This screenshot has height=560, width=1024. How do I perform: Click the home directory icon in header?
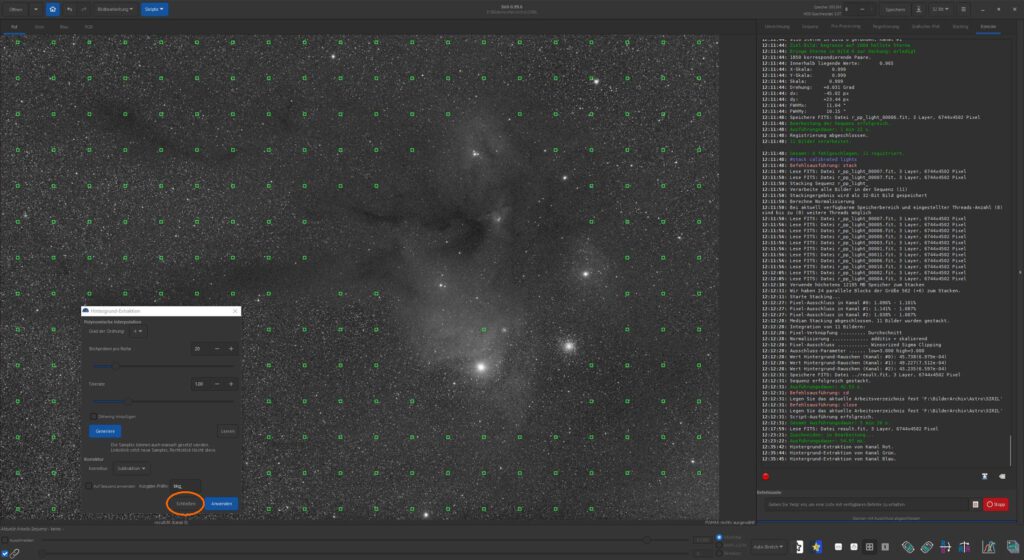[52, 9]
